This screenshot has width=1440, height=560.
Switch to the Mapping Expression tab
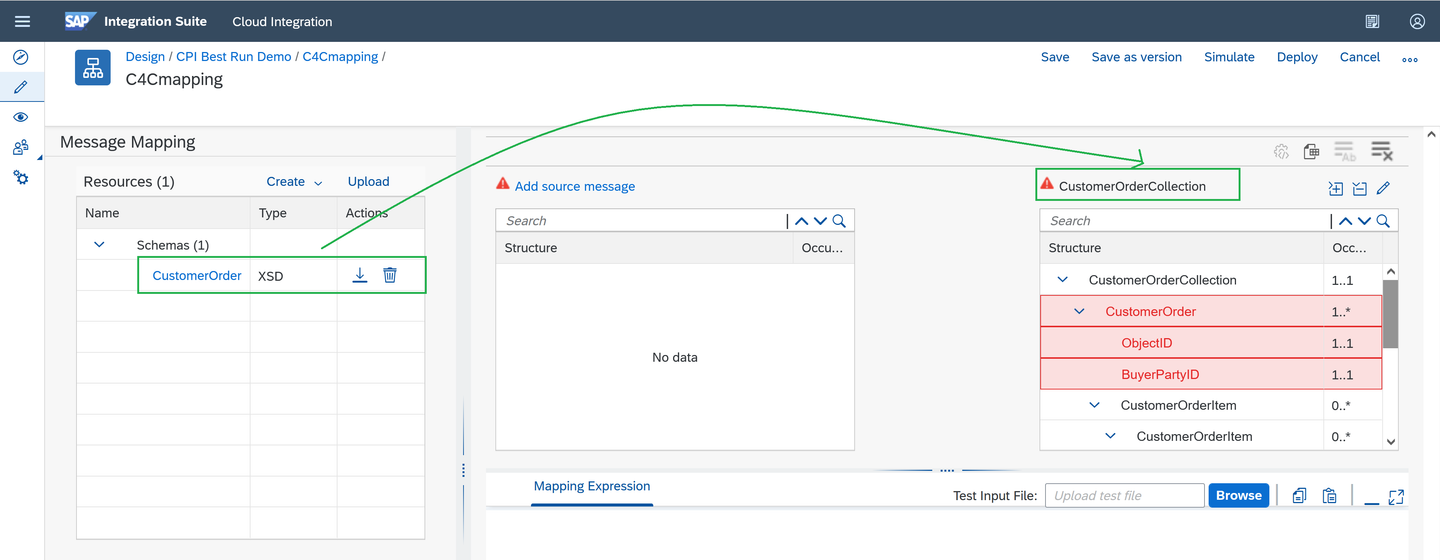592,486
